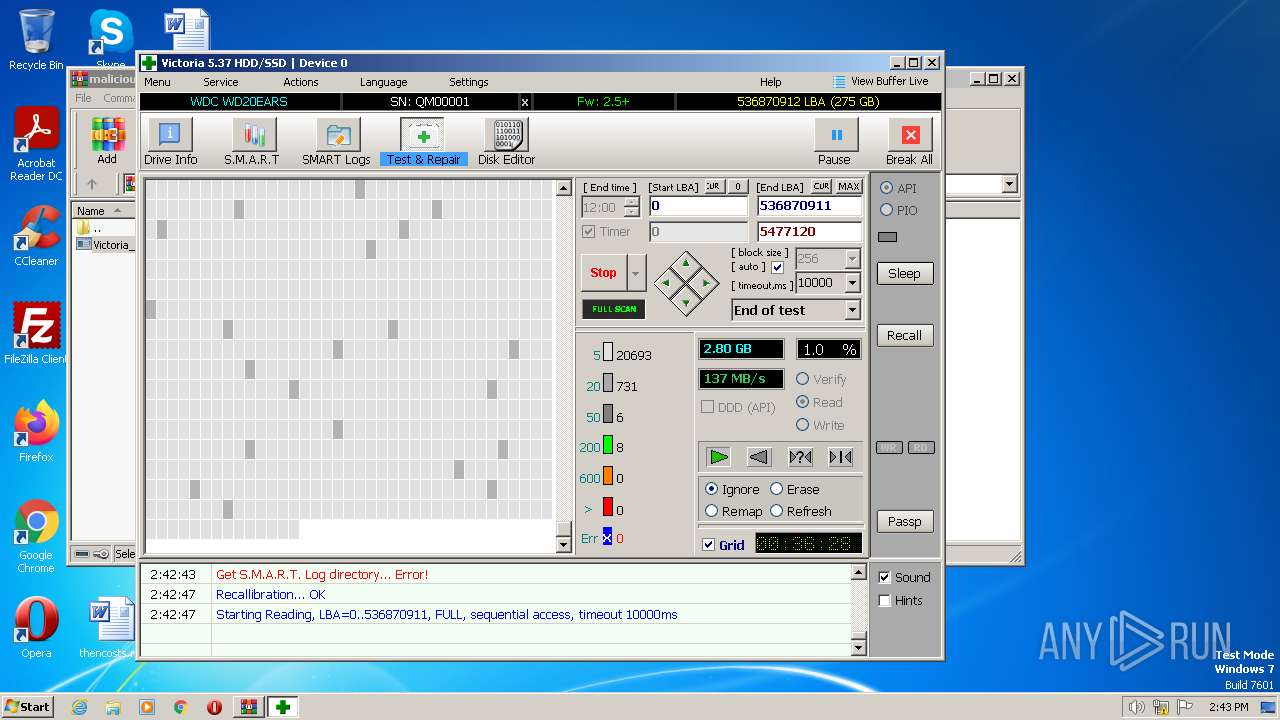Reset Start LBA with the 0 button
1280x720 pixels.
point(737,187)
